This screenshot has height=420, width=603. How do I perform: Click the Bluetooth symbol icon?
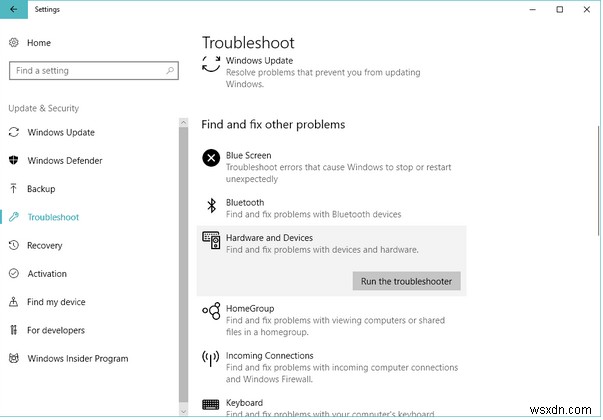(x=212, y=205)
